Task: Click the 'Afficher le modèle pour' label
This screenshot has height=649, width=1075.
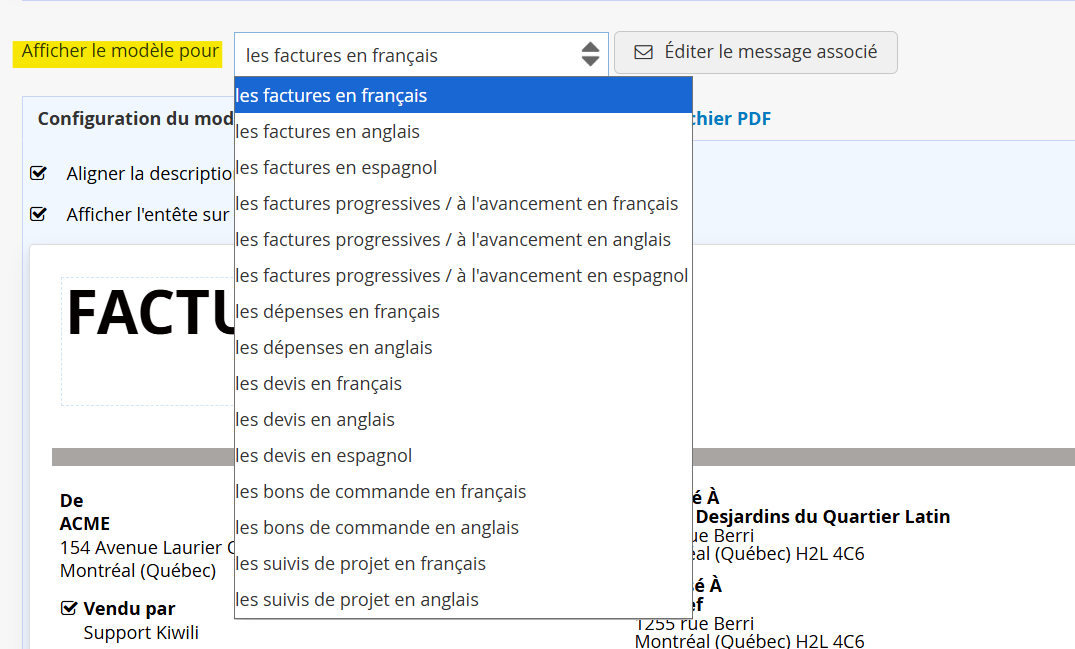Action: [x=120, y=51]
